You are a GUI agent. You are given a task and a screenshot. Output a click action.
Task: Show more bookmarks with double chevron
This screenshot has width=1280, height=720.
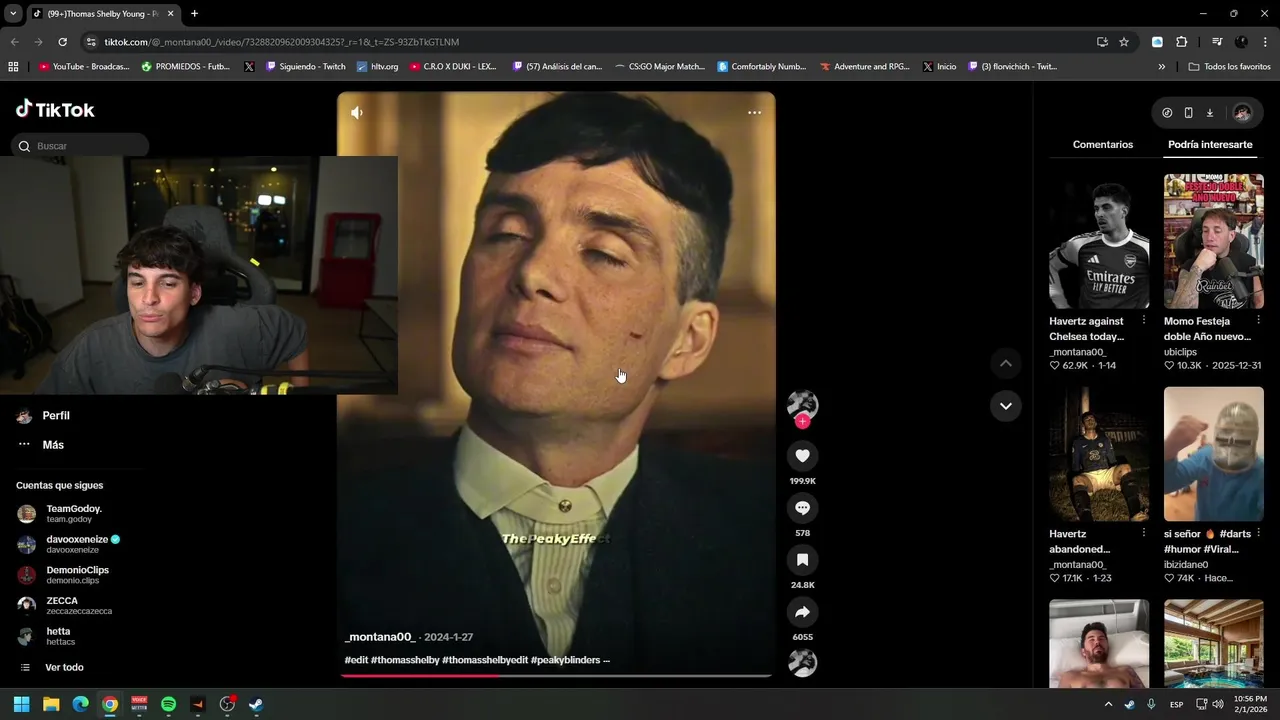tap(1161, 67)
